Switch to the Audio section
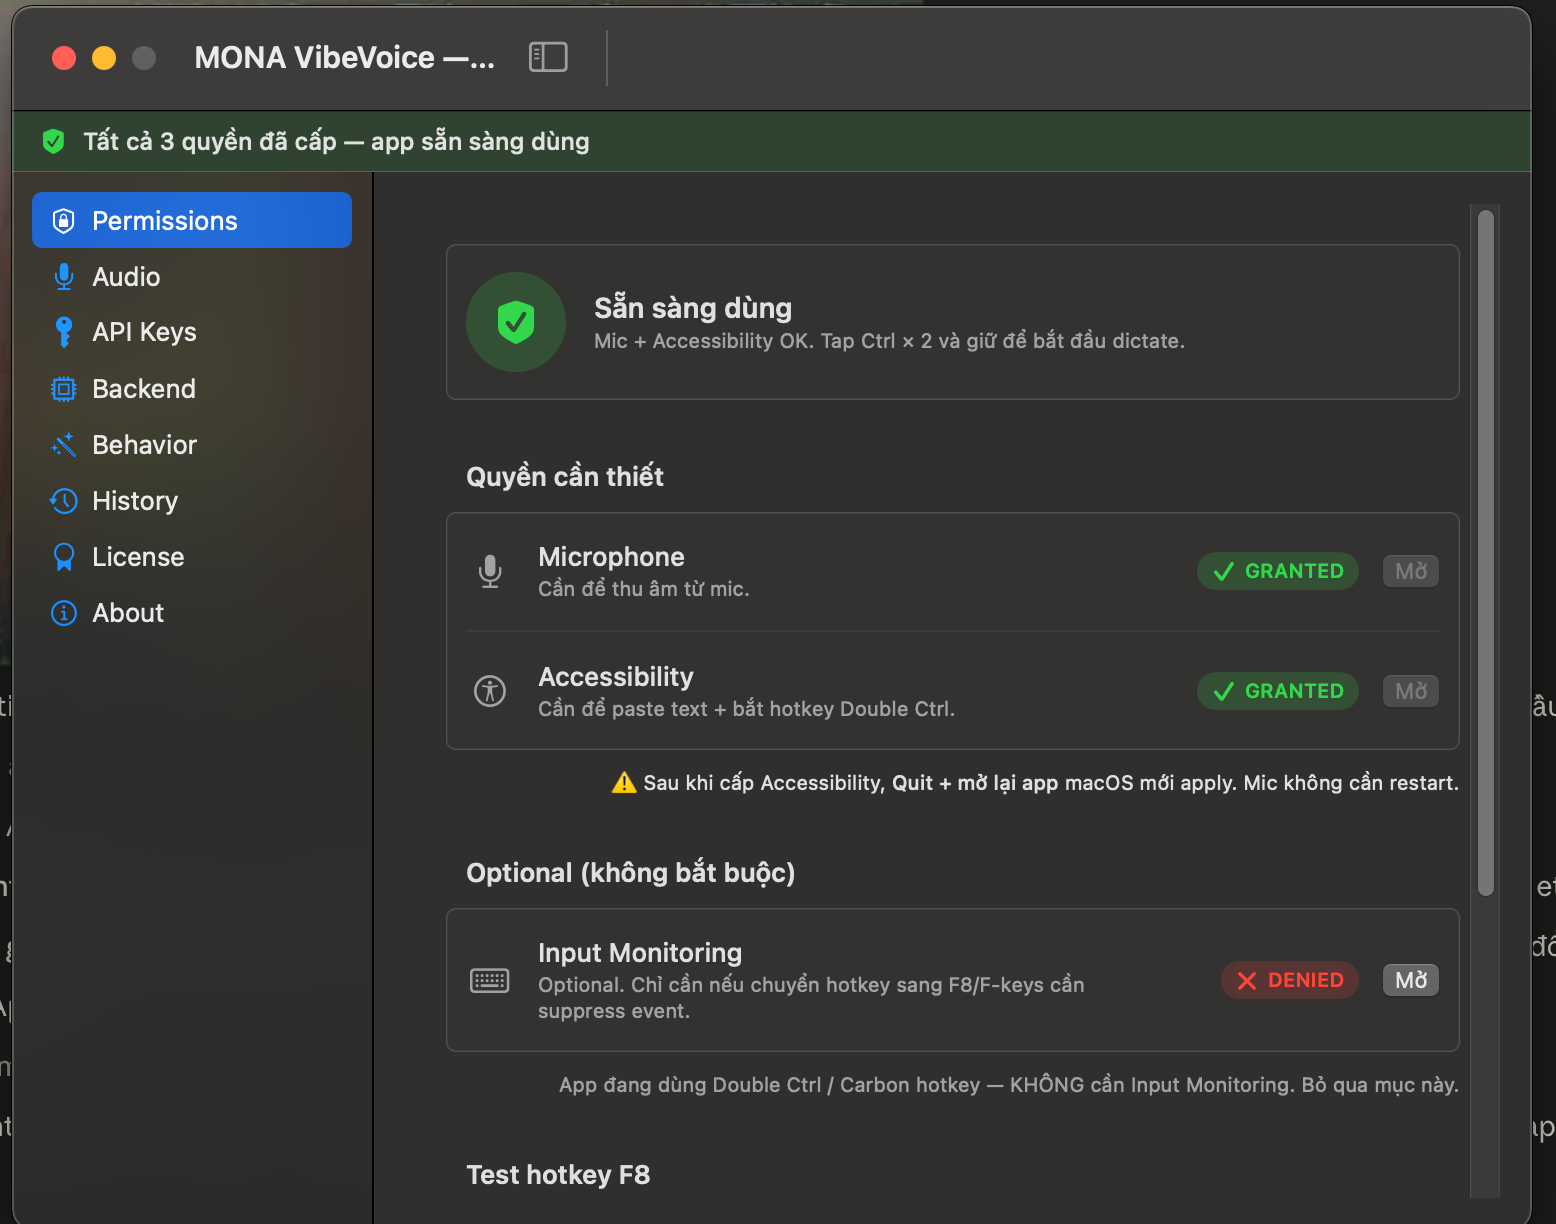 click(x=192, y=276)
